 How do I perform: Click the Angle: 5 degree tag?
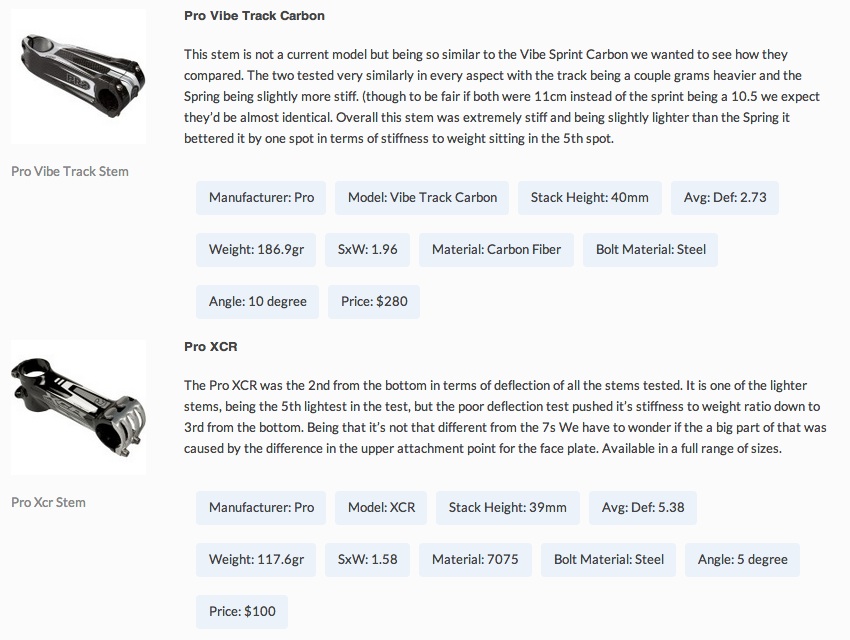coord(742,559)
